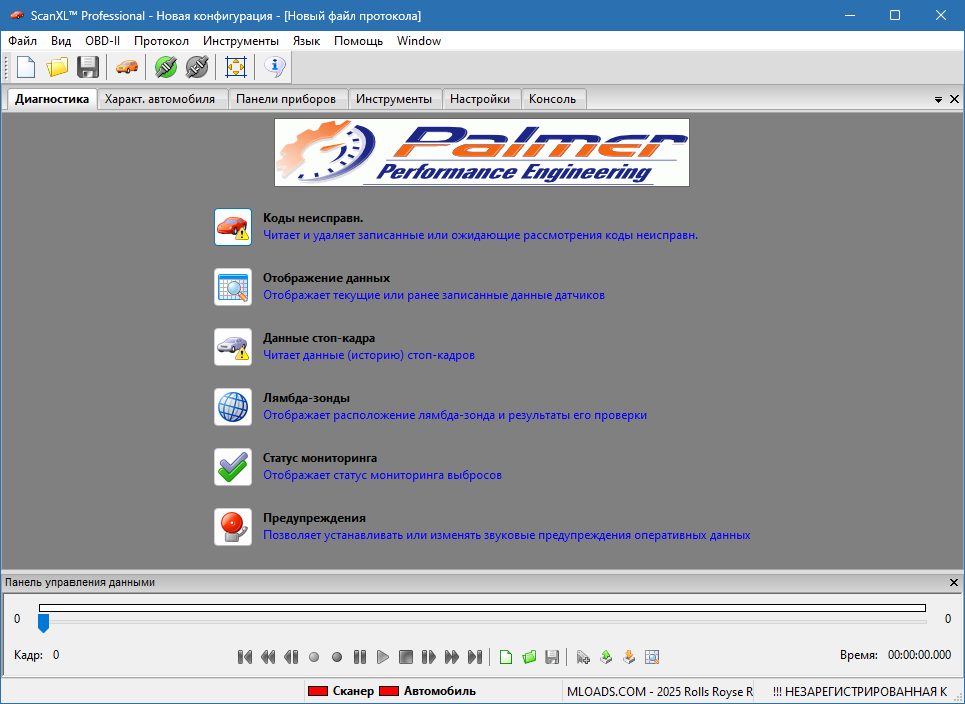Viewport: 965px width, 704px height.
Task: Open the Коды неисправн. trouble codes icon
Action: pyautogui.click(x=231, y=226)
